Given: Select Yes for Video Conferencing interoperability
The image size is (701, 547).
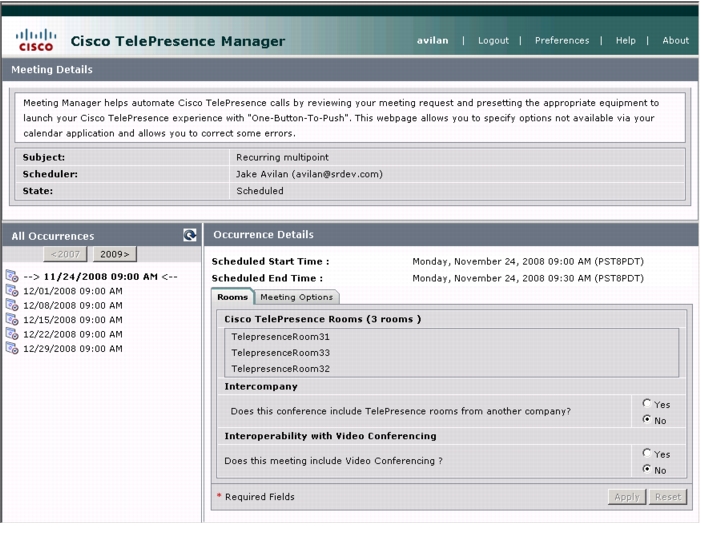Looking at the screenshot, I should (x=646, y=453).
